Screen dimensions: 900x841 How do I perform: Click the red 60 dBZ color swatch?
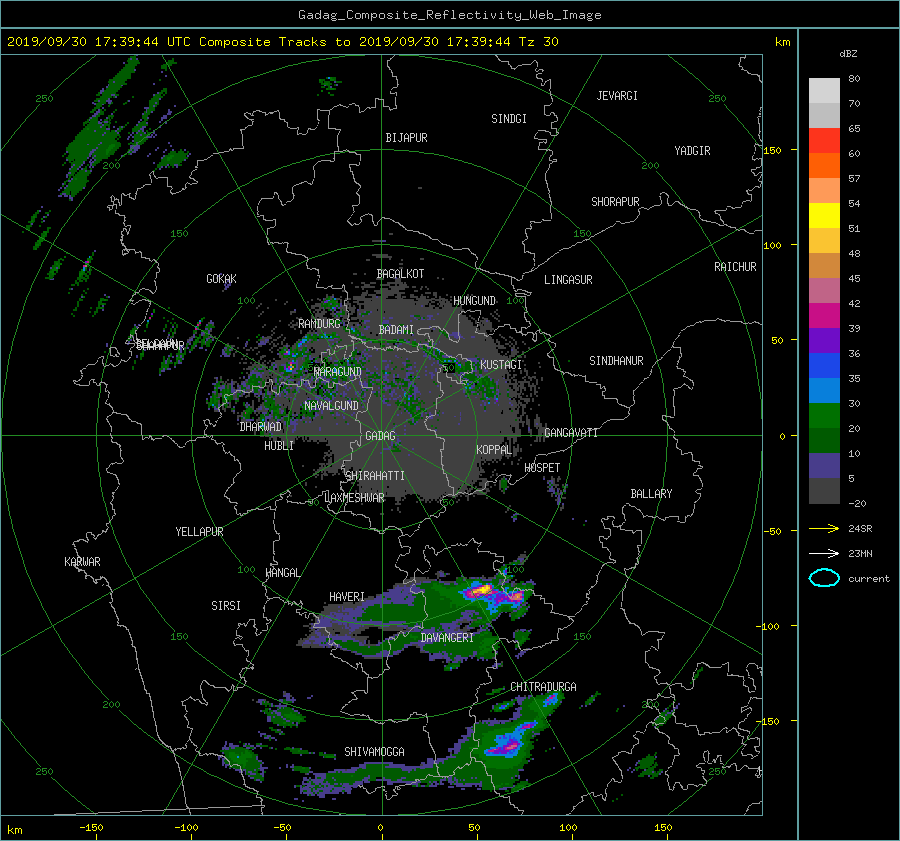point(824,141)
